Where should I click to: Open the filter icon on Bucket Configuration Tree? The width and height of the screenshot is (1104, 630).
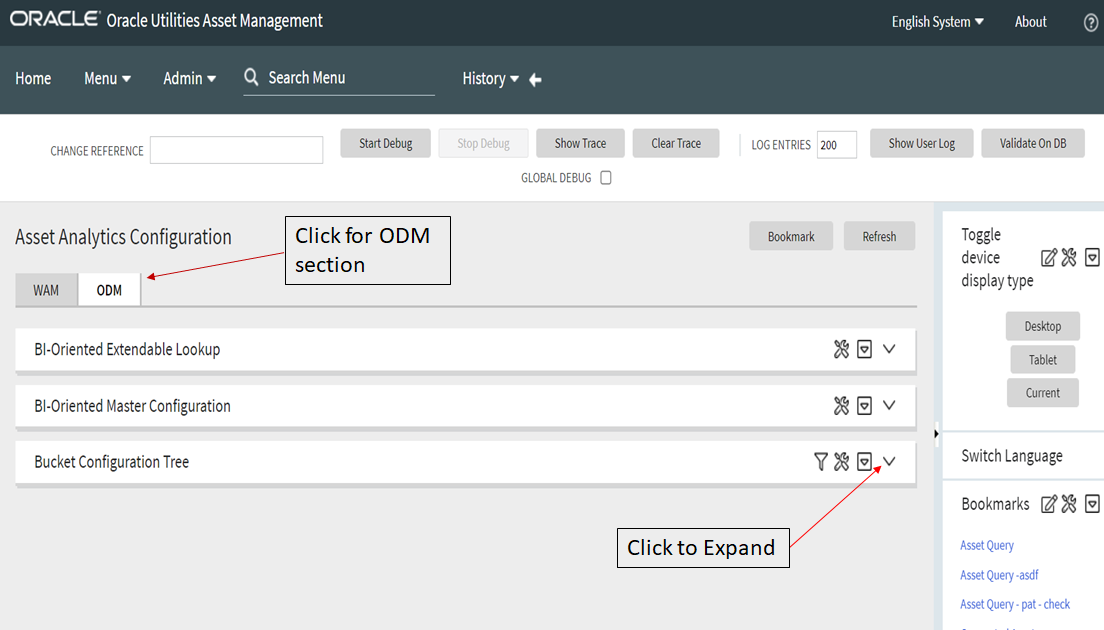pyautogui.click(x=820, y=461)
